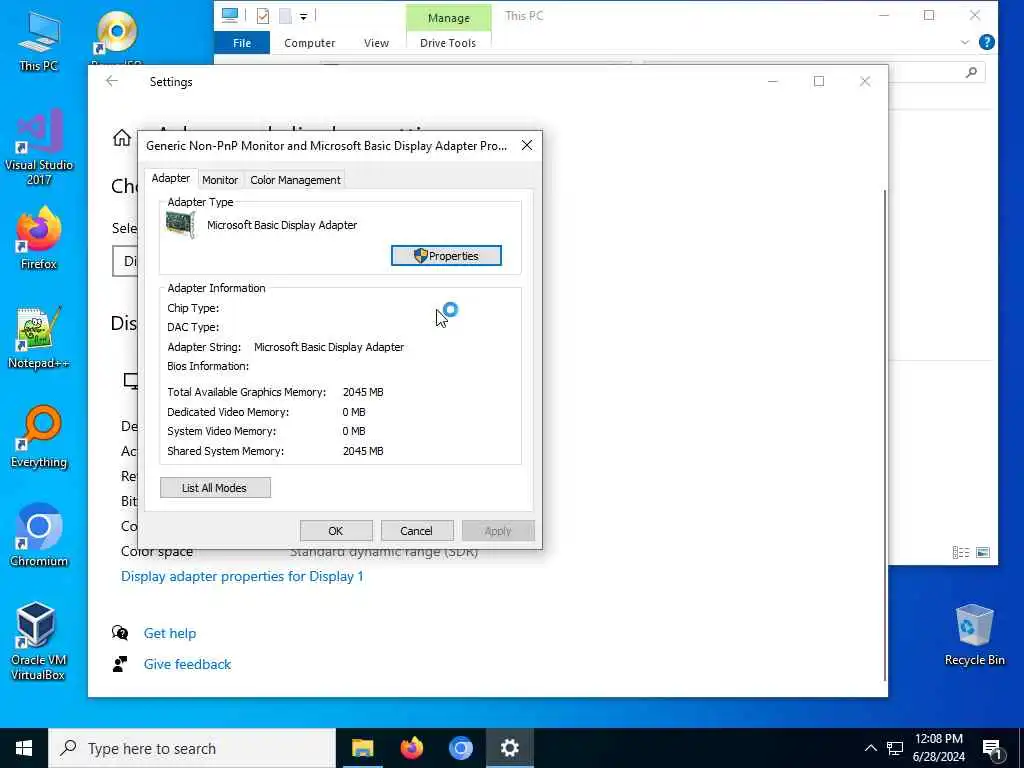Expand the File Explorer ribbon chevron
1024x768 pixels.
[x=965, y=42]
